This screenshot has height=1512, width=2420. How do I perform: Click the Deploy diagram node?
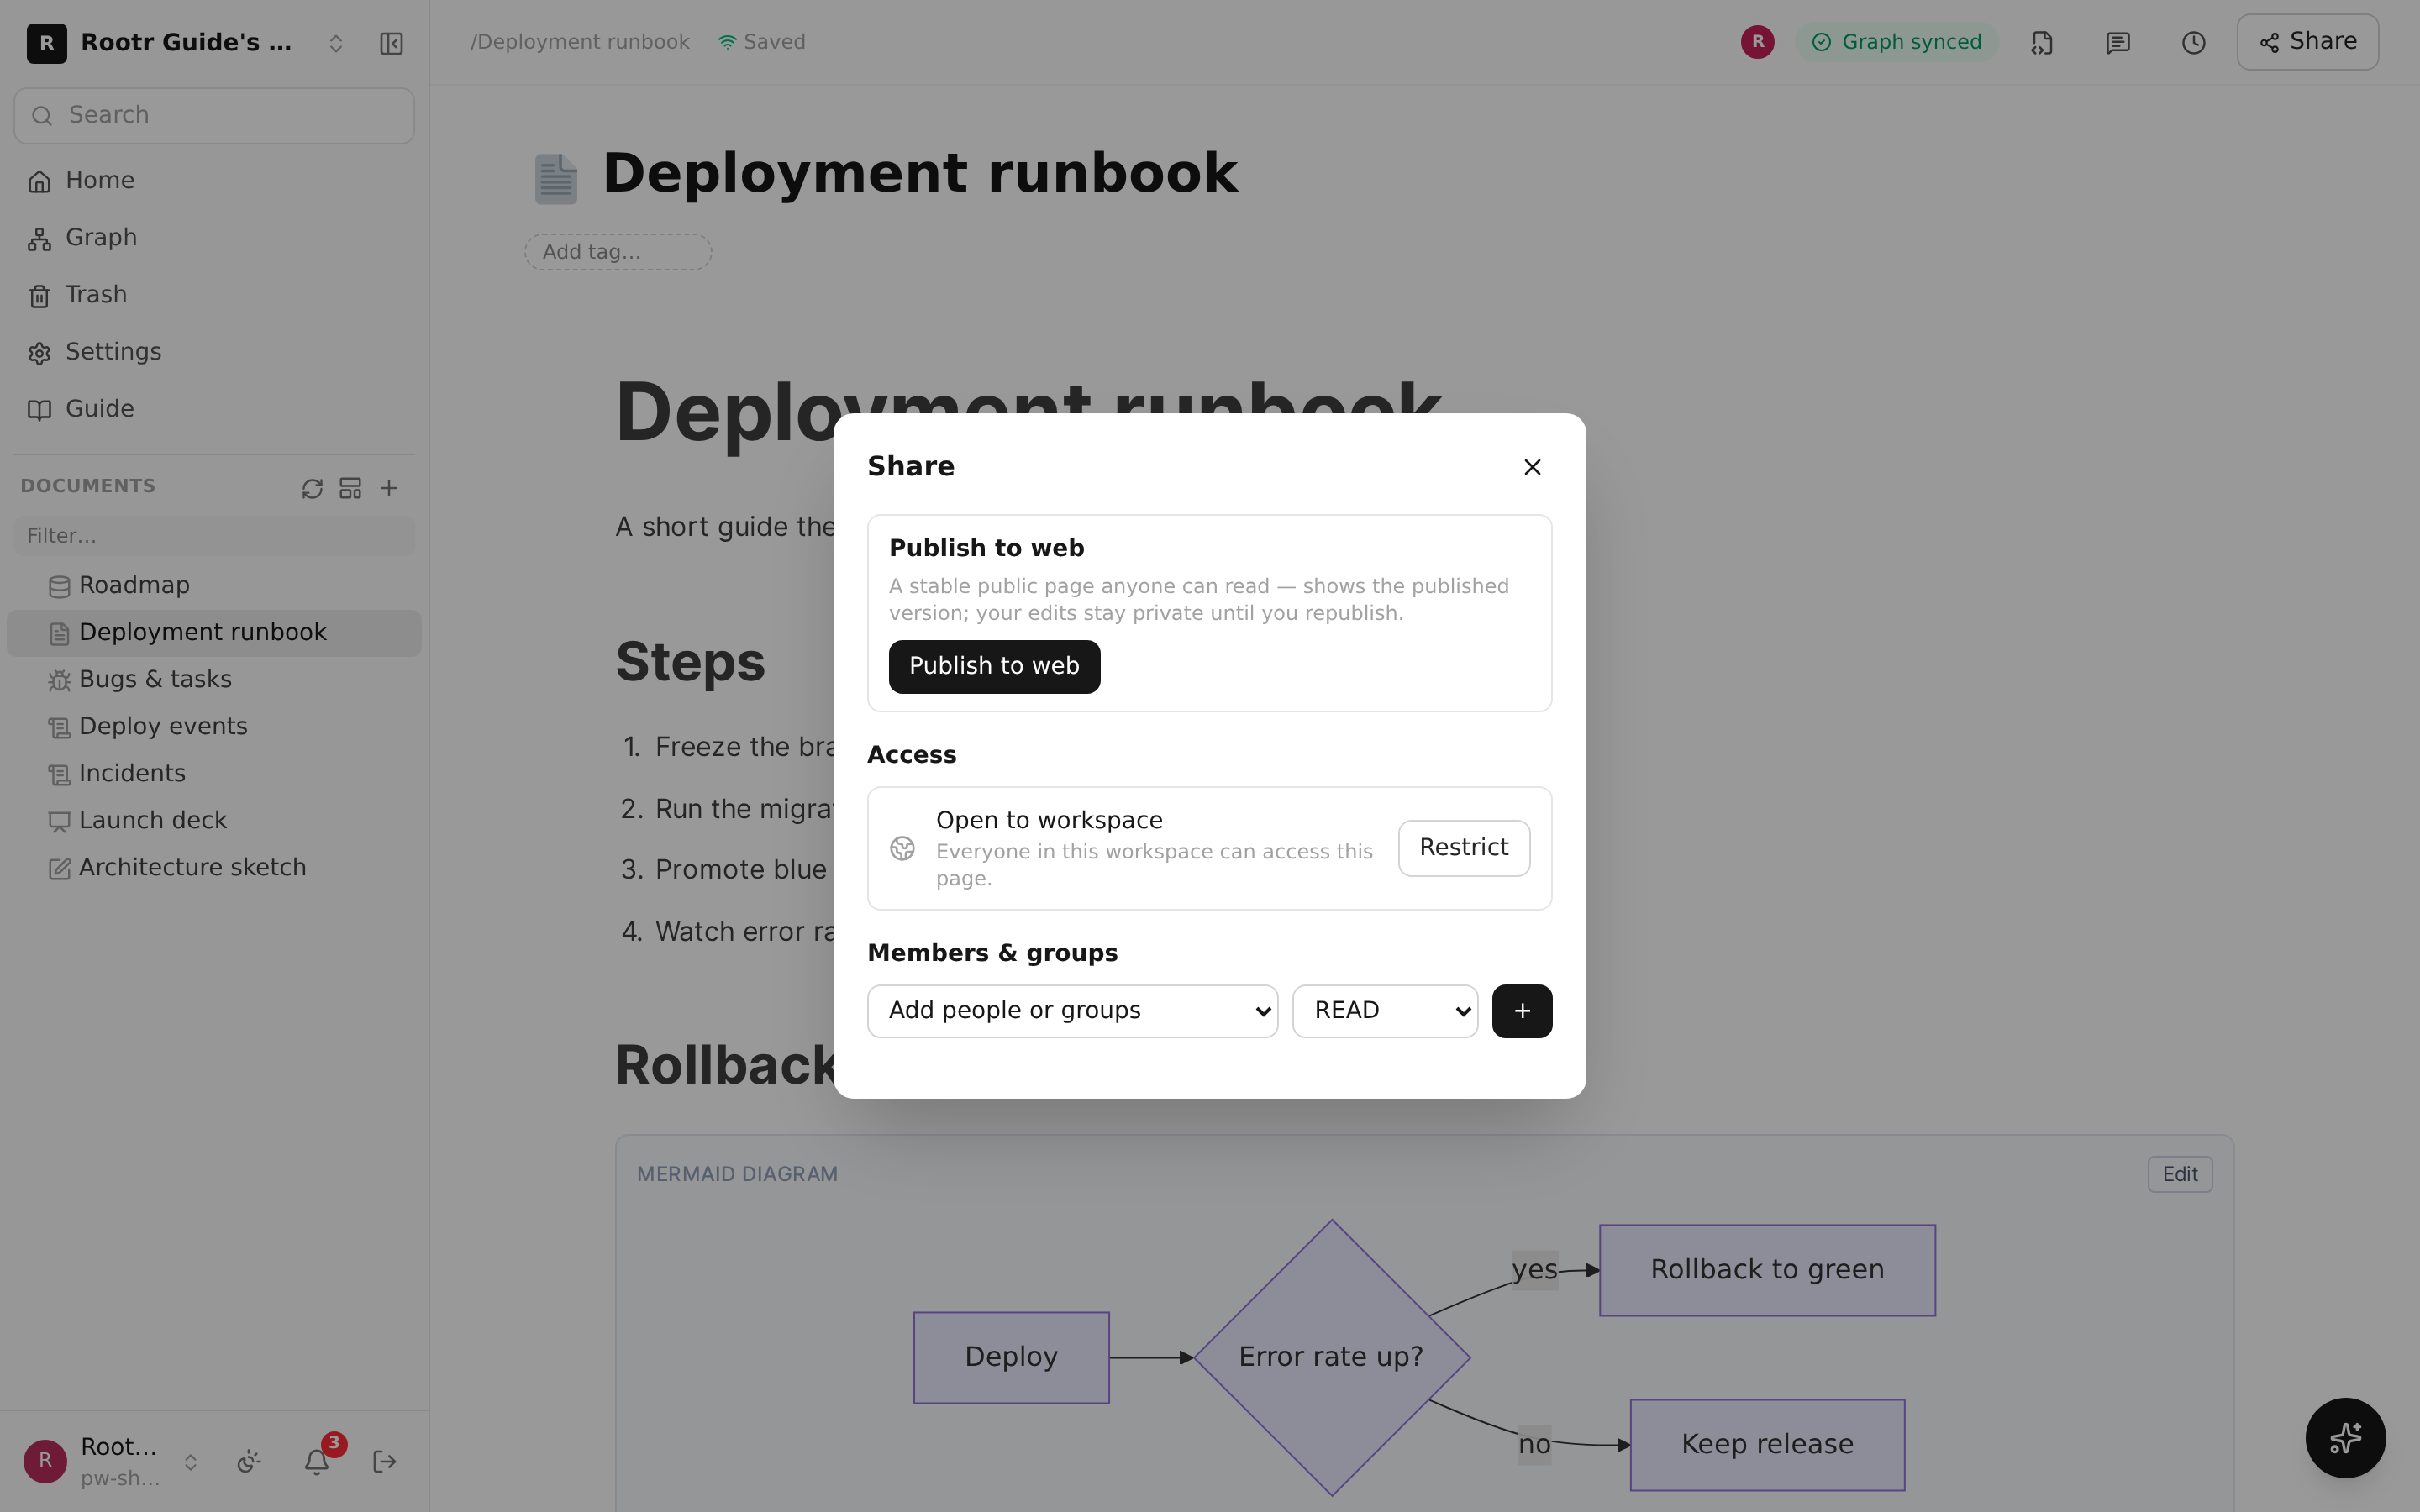pos(1011,1357)
